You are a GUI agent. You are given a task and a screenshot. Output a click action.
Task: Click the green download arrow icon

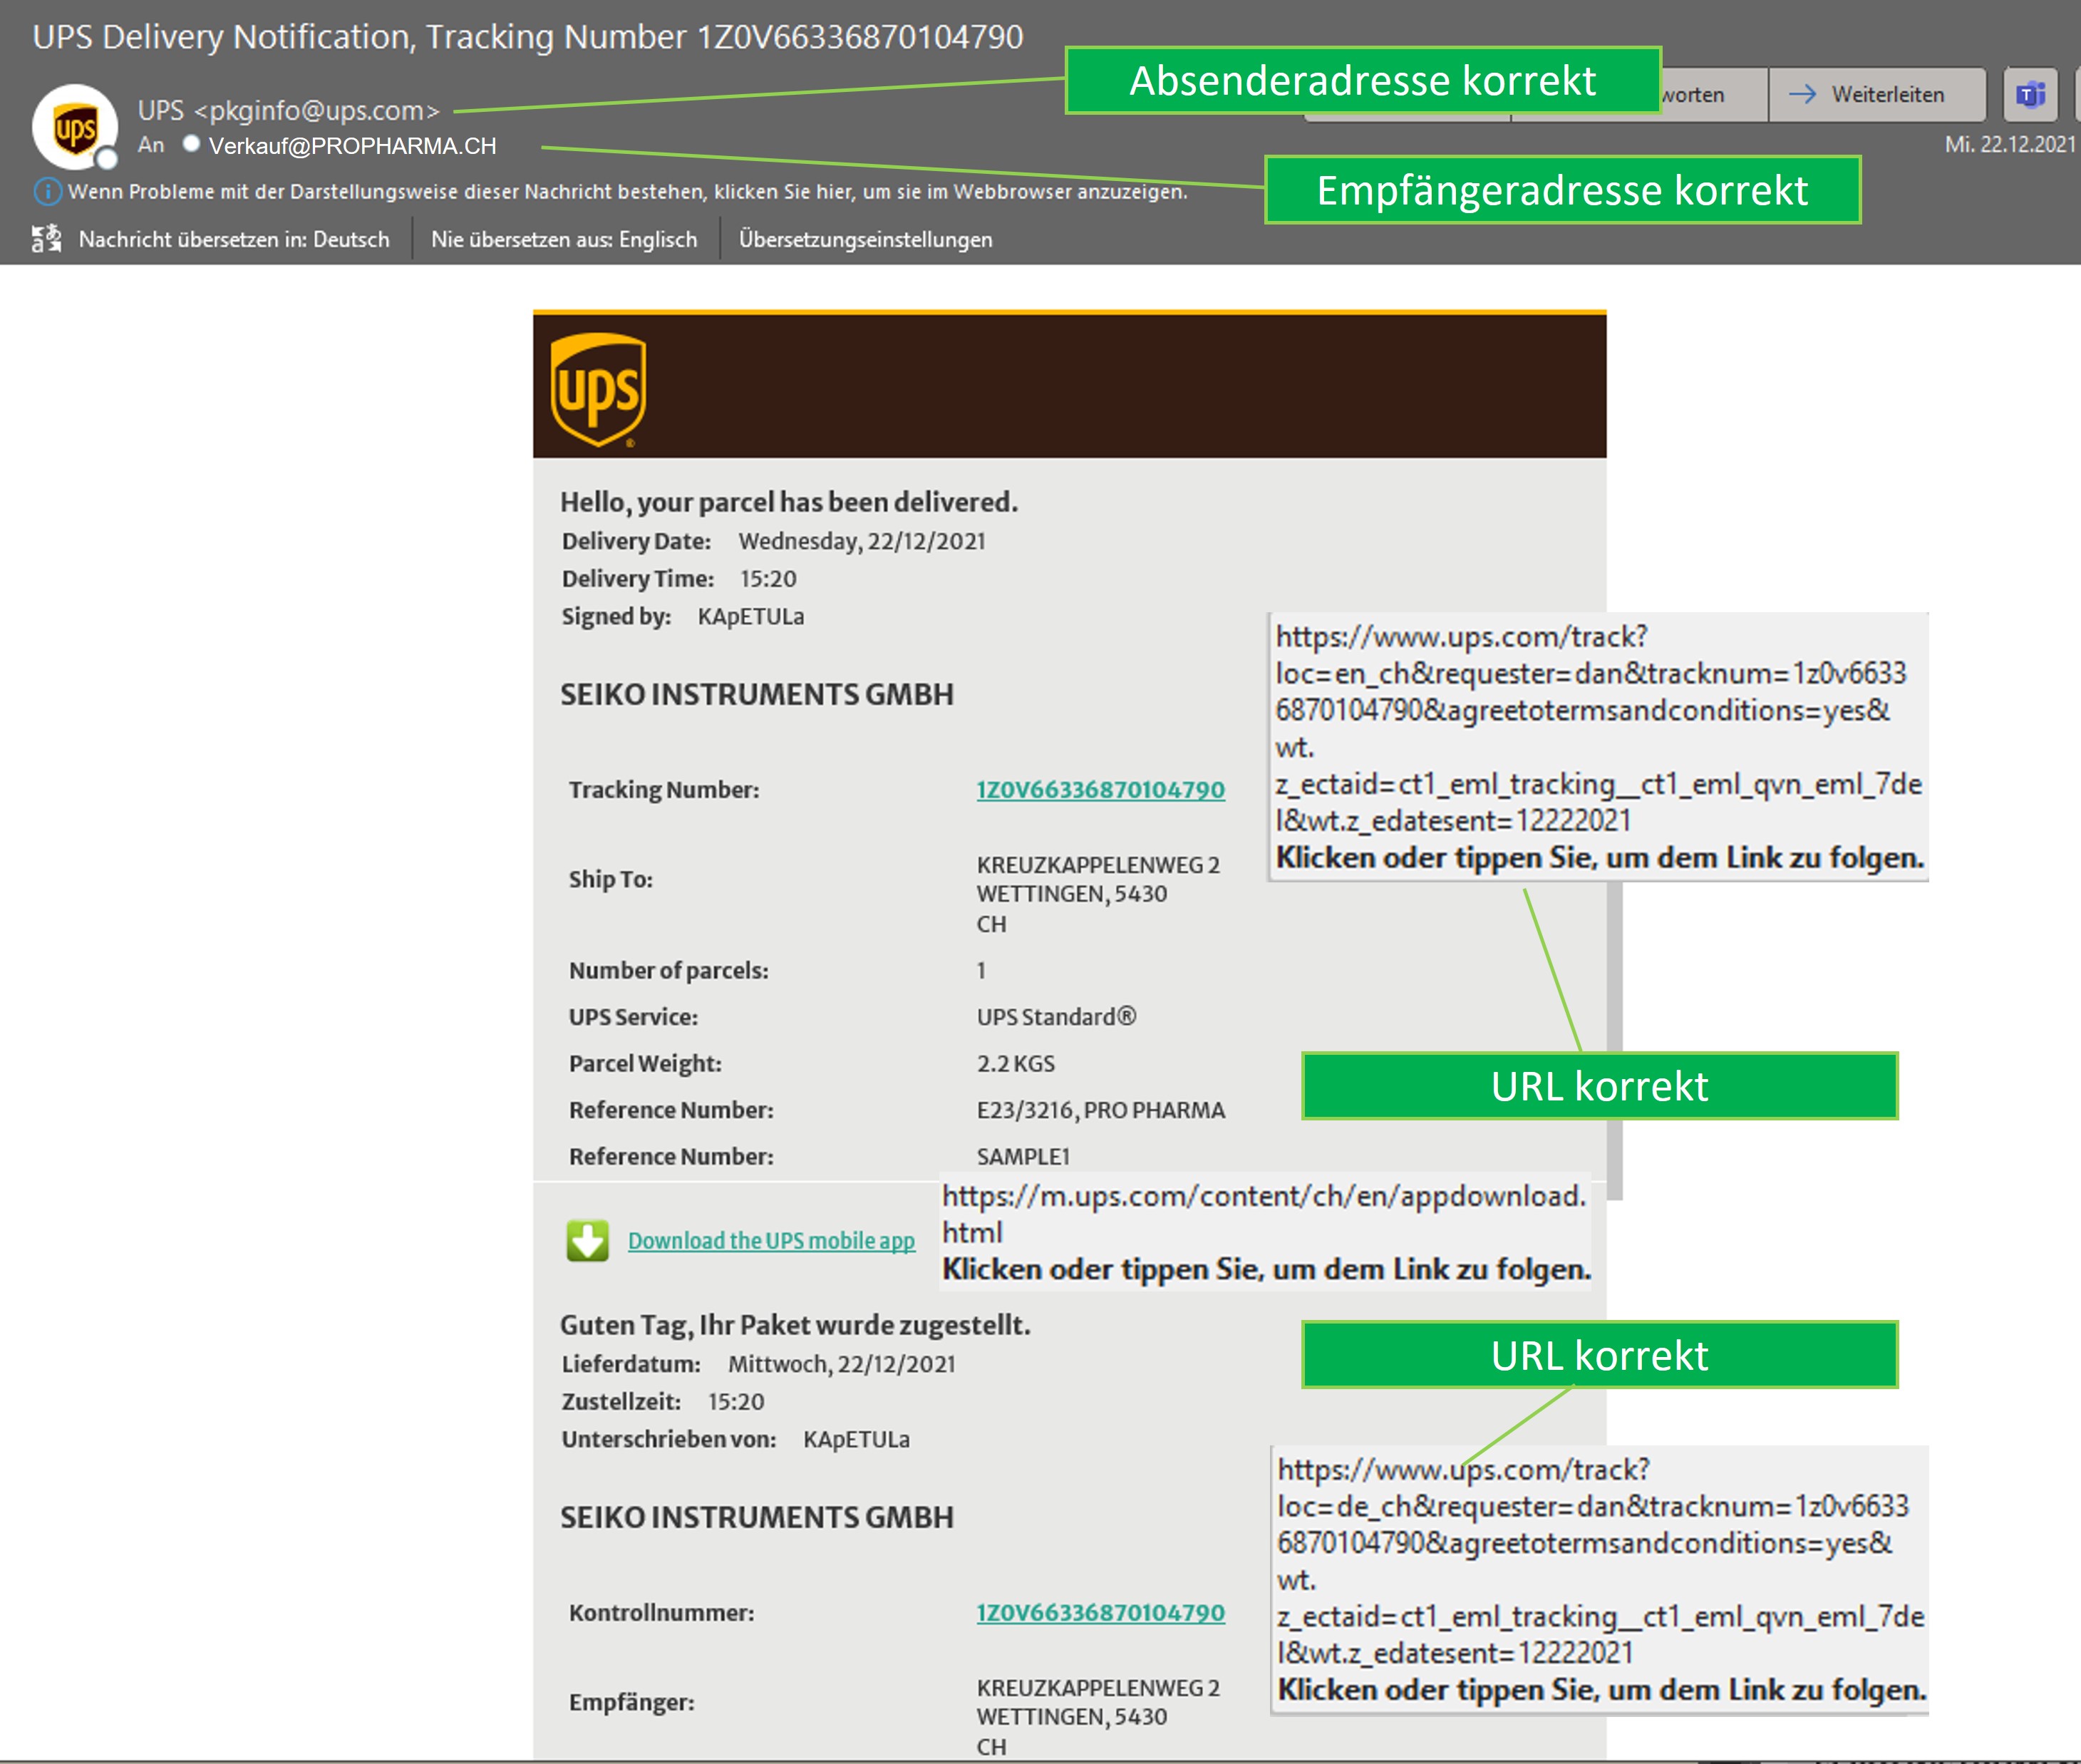pyautogui.click(x=587, y=1240)
